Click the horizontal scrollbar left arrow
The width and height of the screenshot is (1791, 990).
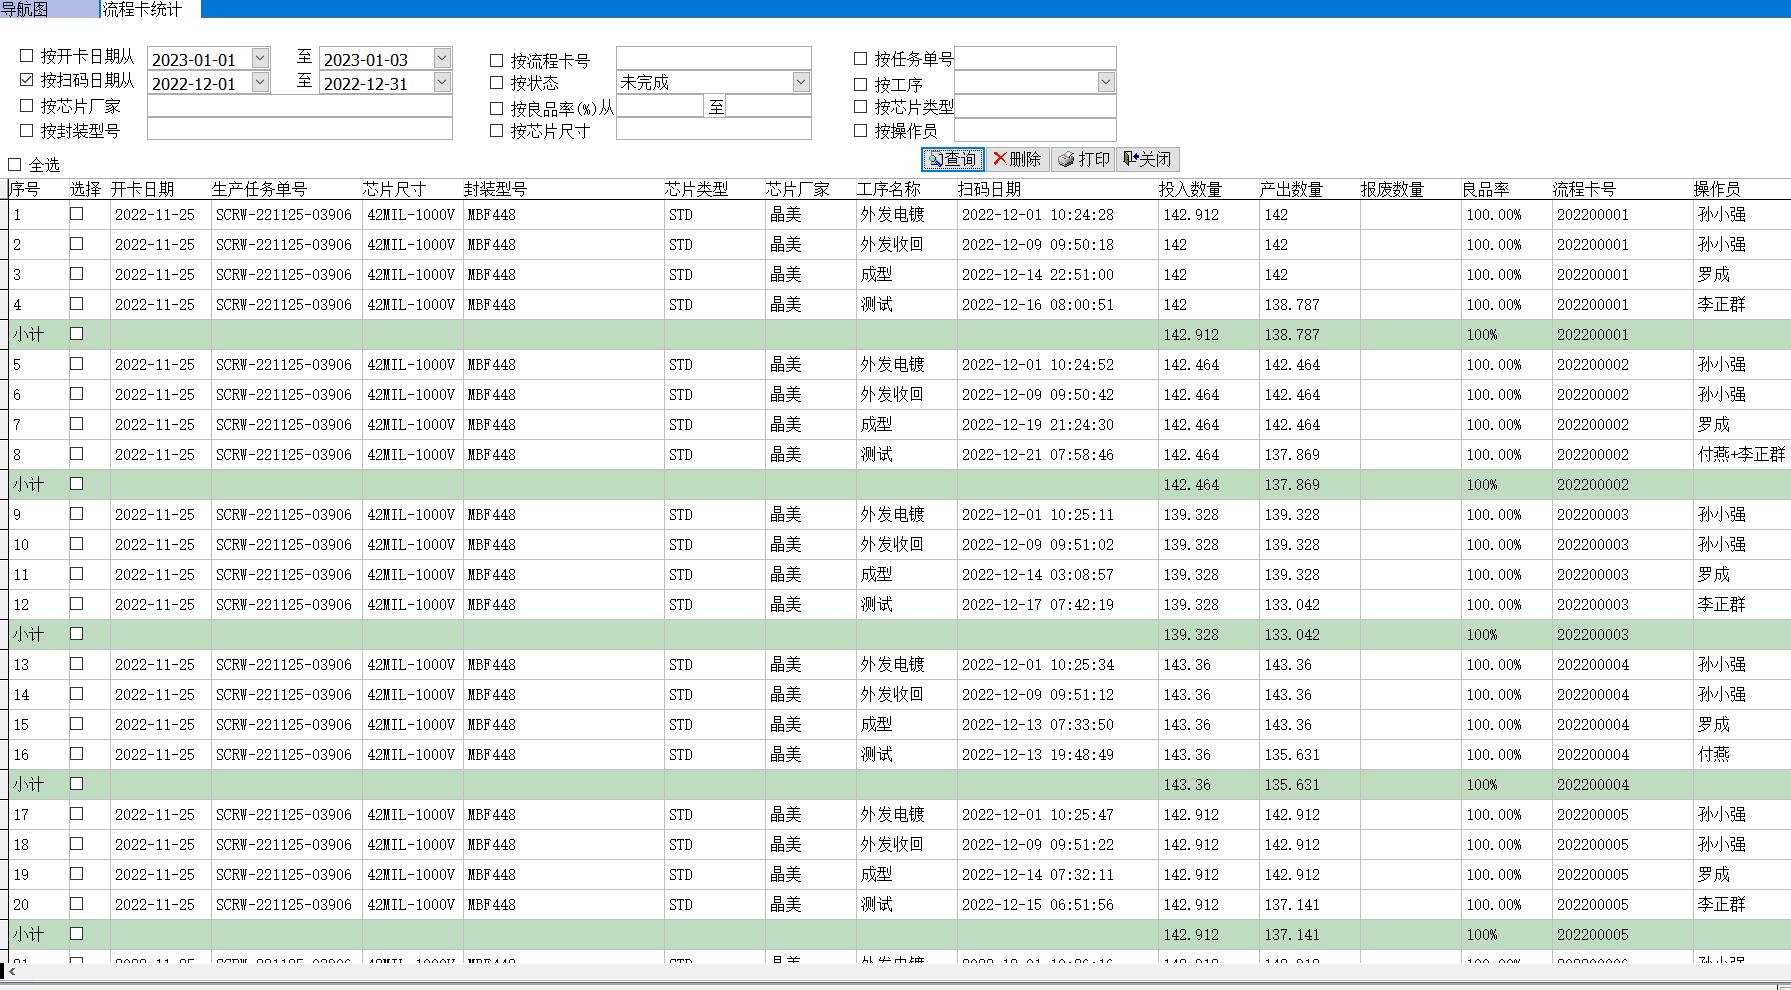[x=12, y=971]
